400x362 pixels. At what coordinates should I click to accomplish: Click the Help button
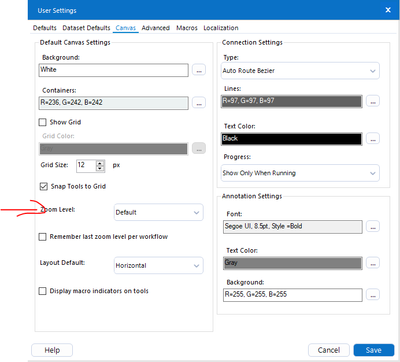click(x=52, y=350)
